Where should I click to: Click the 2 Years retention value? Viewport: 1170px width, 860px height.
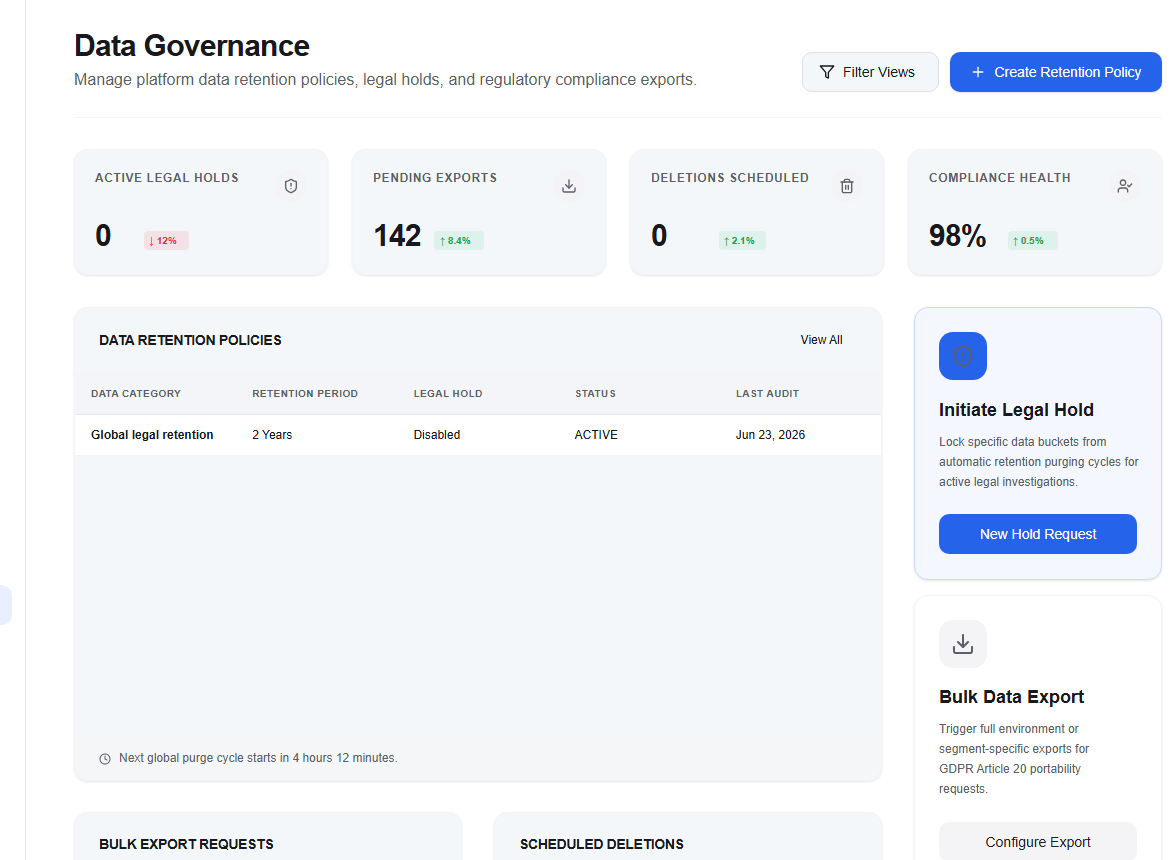coord(272,435)
